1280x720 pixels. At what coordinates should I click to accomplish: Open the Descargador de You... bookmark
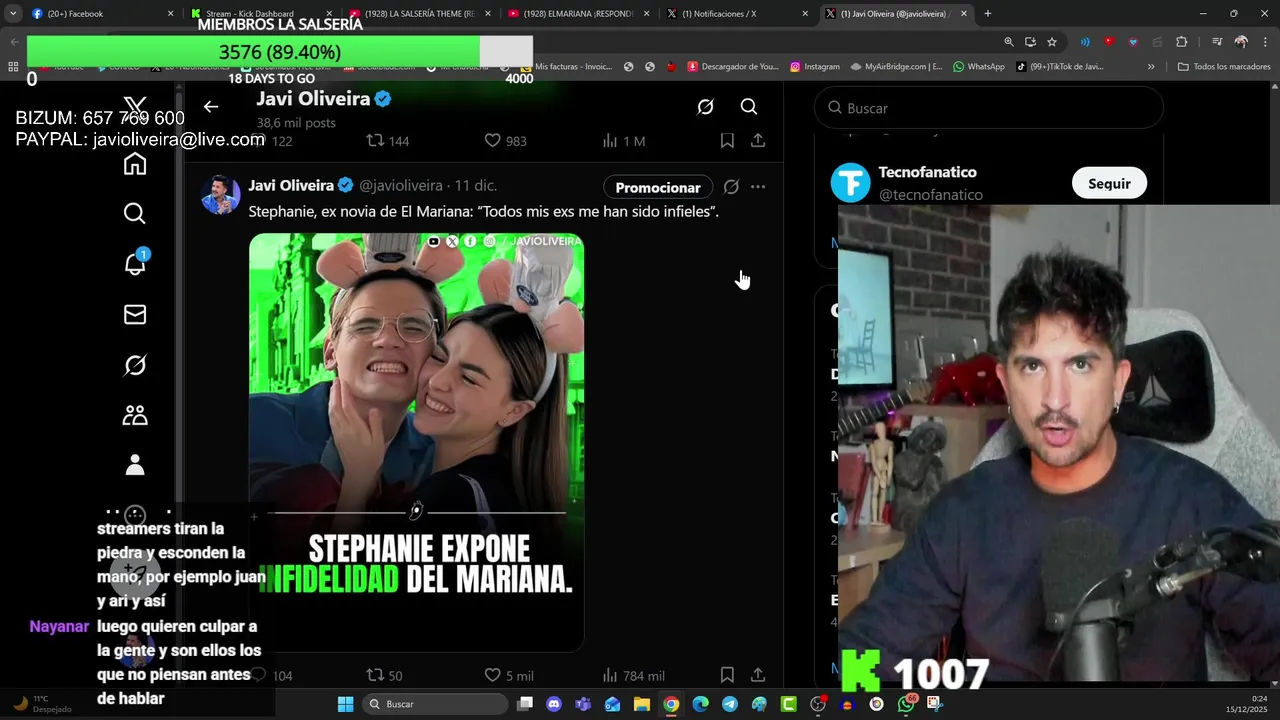pyautogui.click(x=732, y=67)
